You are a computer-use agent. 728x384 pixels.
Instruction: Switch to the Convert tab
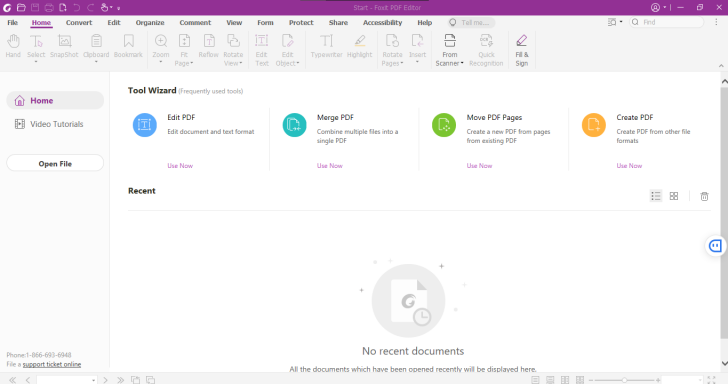[x=79, y=22]
